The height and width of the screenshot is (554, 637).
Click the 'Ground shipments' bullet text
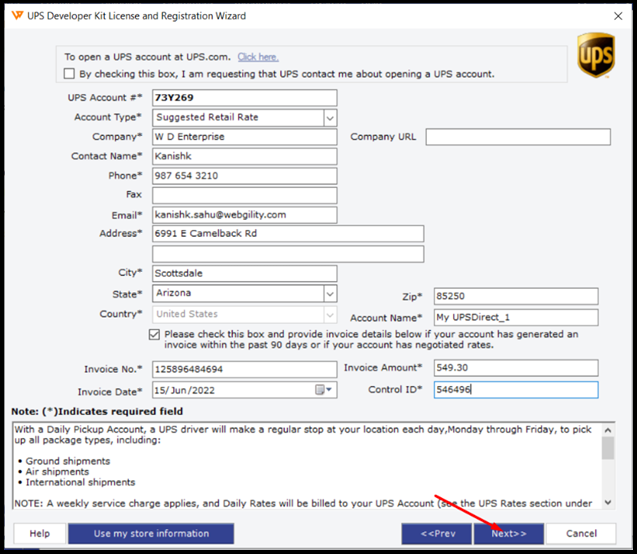[68, 461]
